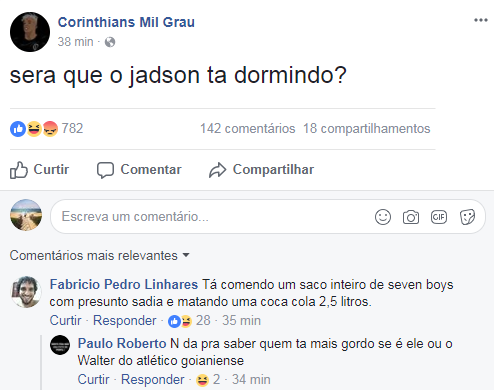
Task: Open the 18 compartilhamentos link
Action: pos(367,129)
